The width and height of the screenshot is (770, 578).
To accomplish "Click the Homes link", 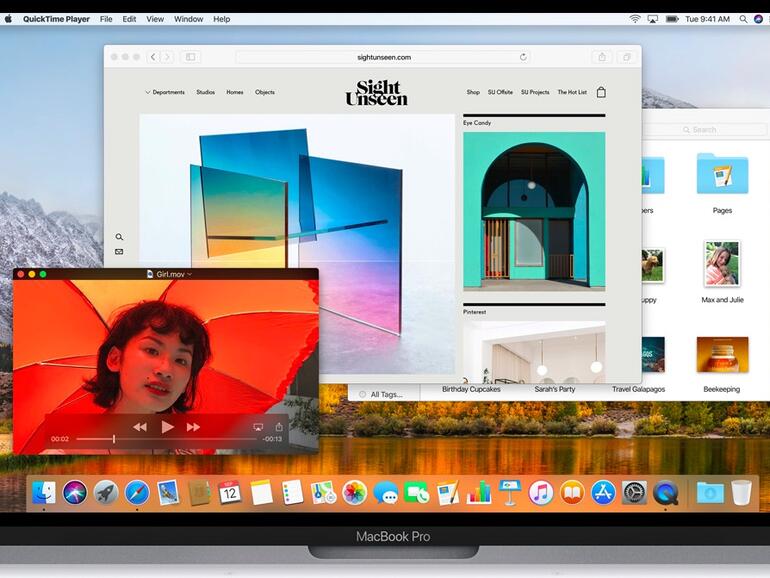I will tap(235, 92).
